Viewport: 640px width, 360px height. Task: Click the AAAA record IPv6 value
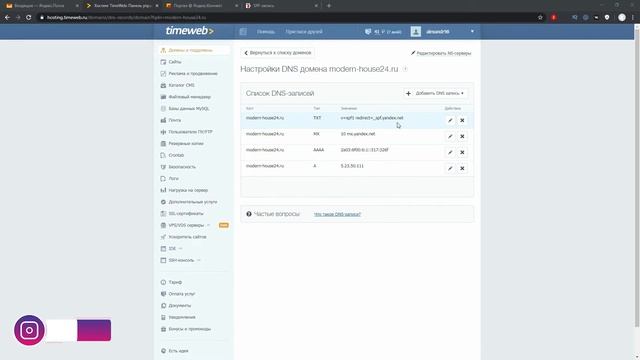click(364, 150)
